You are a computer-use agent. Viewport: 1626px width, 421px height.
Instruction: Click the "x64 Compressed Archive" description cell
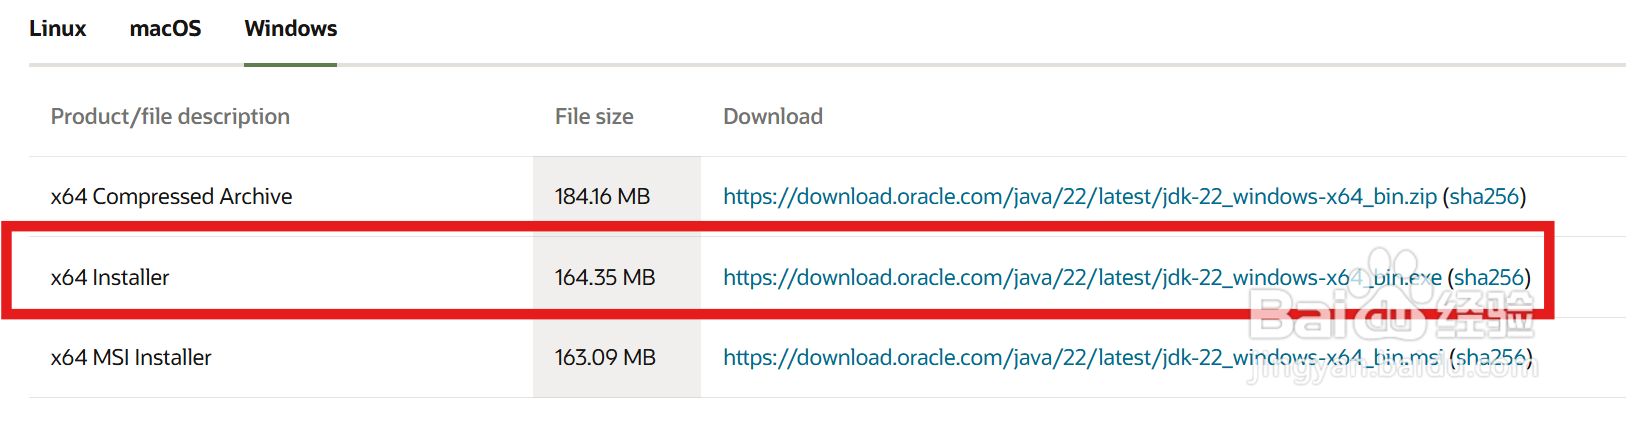[x=171, y=197]
